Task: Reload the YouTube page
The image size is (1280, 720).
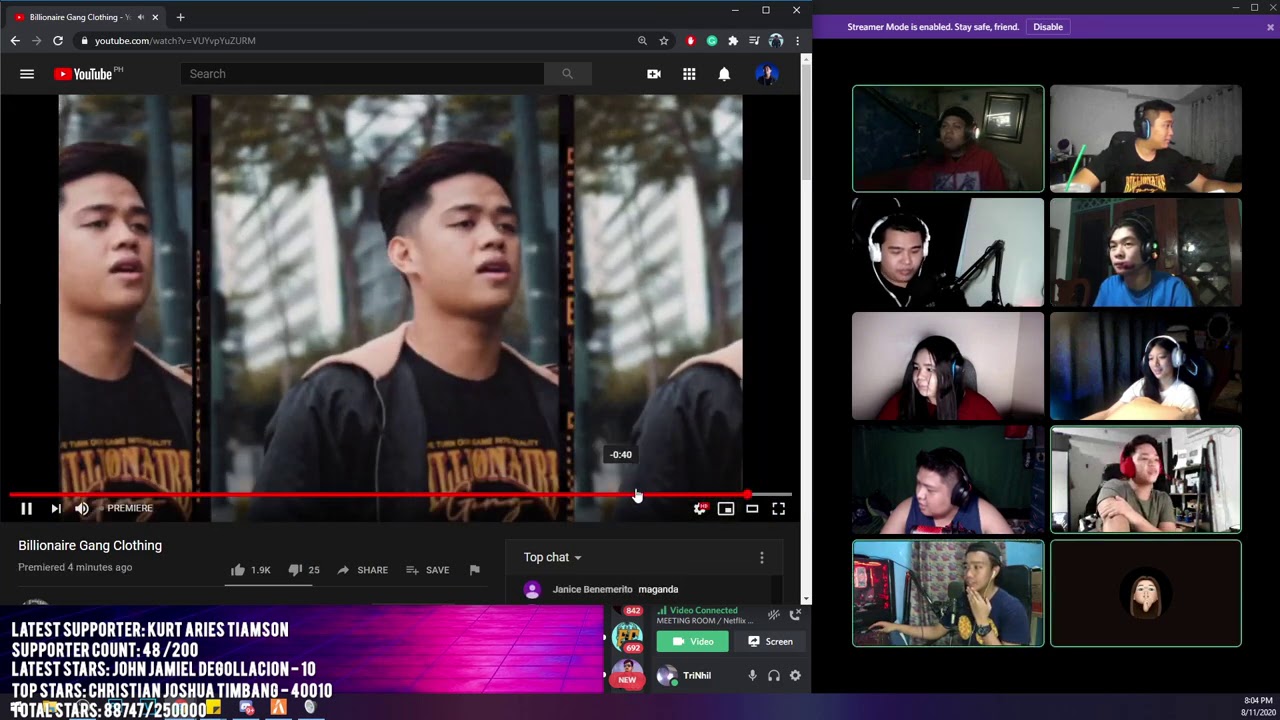Action: (x=58, y=41)
